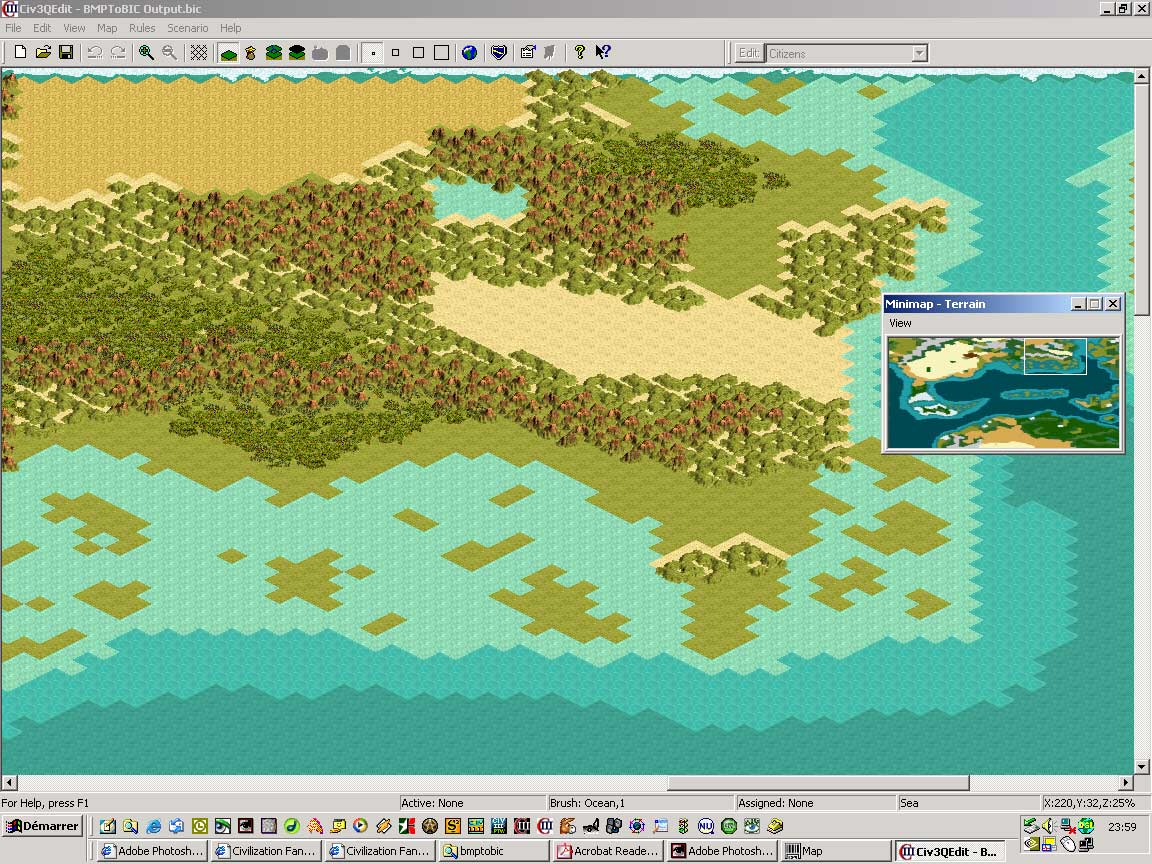Choose the medium brush size

pyautogui.click(x=418, y=52)
